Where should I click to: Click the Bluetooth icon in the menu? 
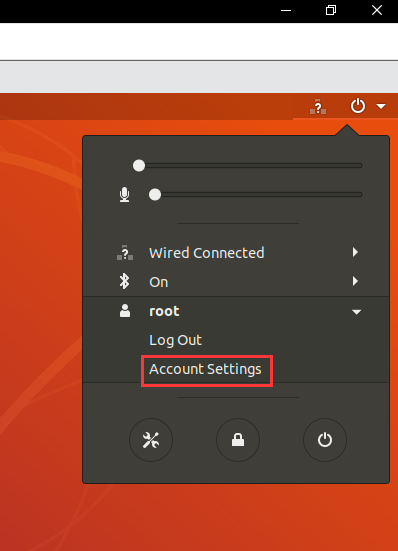coord(124,281)
